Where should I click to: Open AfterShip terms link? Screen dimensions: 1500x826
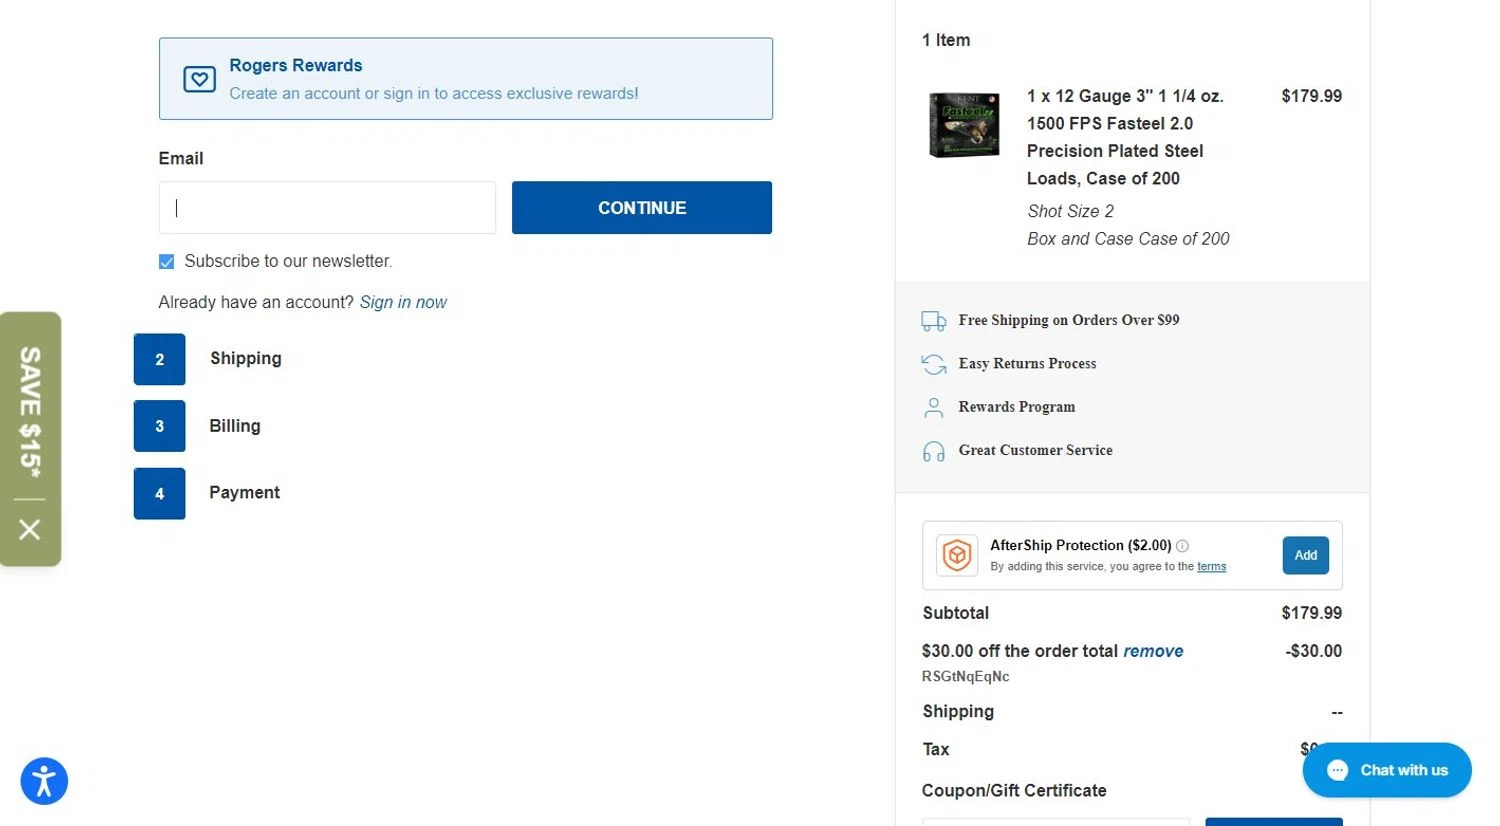(x=1211, y=567)
